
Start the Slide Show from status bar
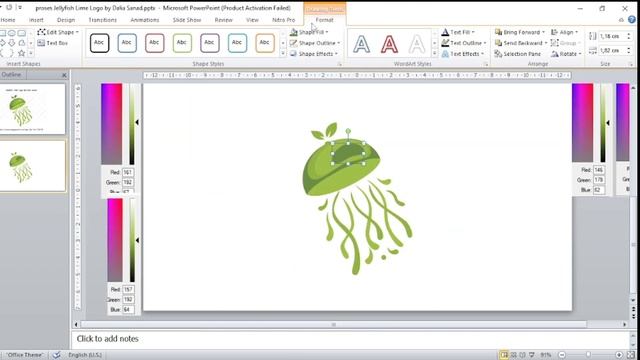(531, 355)
